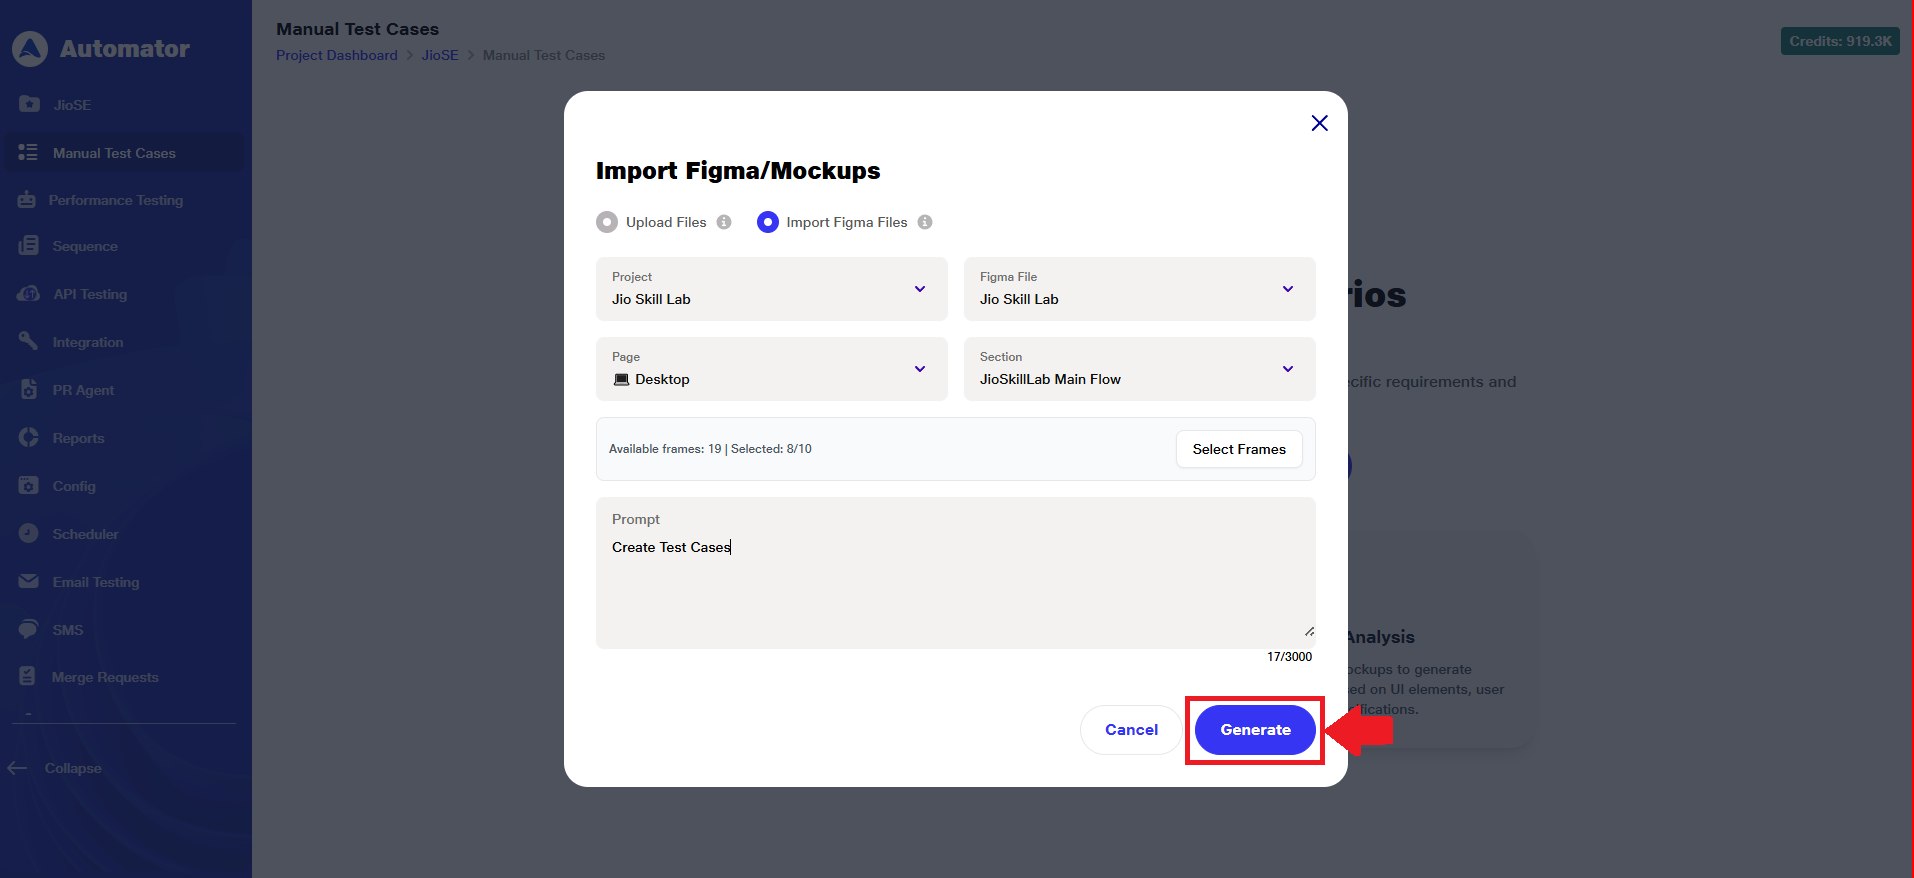Click inside the Prompt text area
The image size is (1914, 878).
coord(955,590)
